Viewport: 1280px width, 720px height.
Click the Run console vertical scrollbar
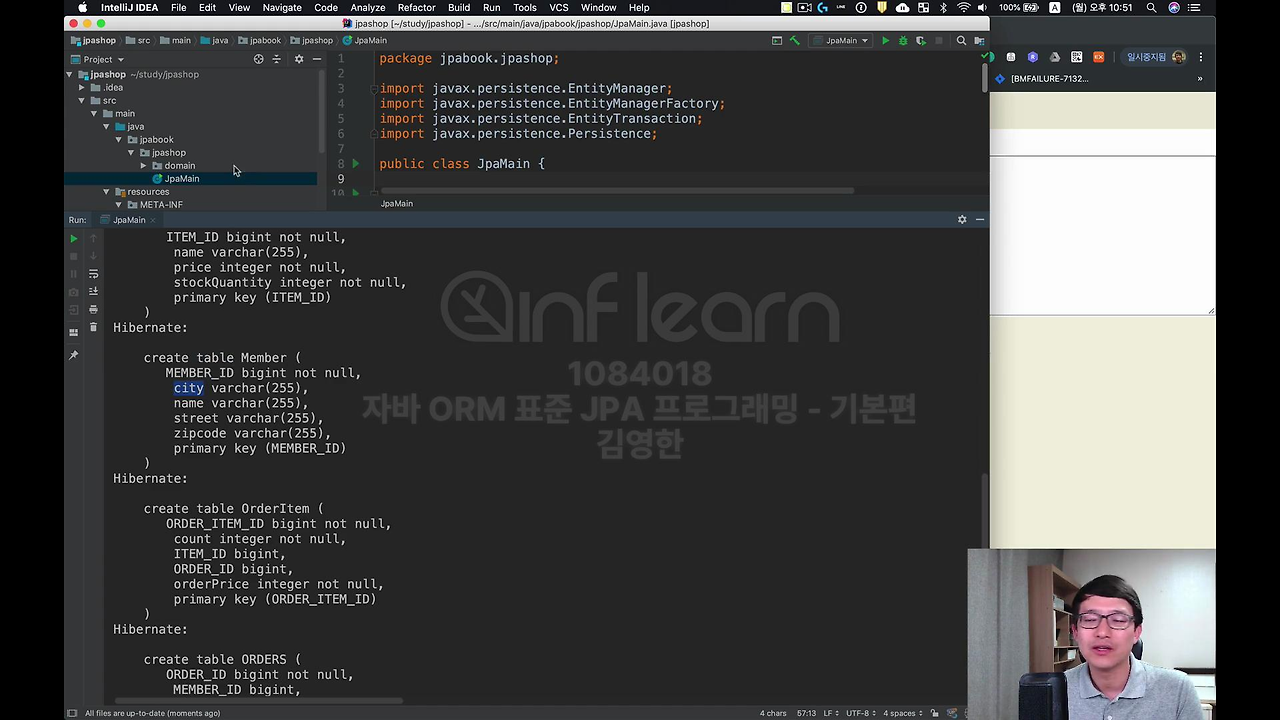tap(984, 509)
